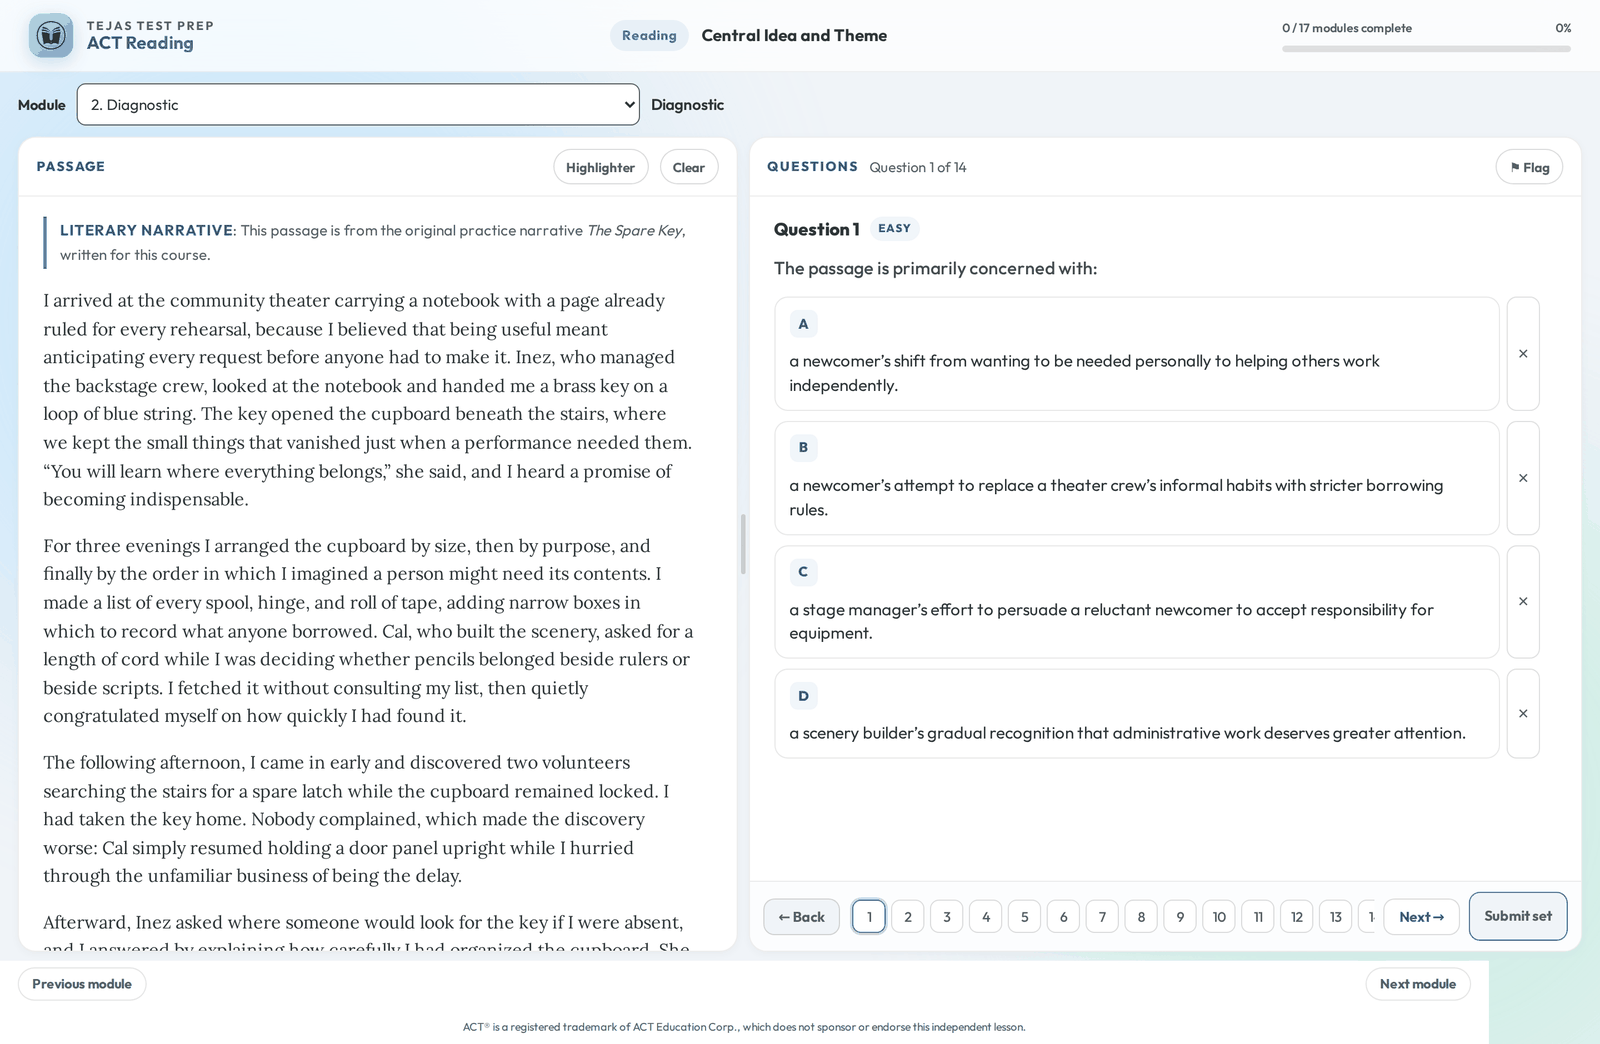The width and height of the screenshot is (1600, 1044).
Task: Open the Previous module
Action: (82, 984)
